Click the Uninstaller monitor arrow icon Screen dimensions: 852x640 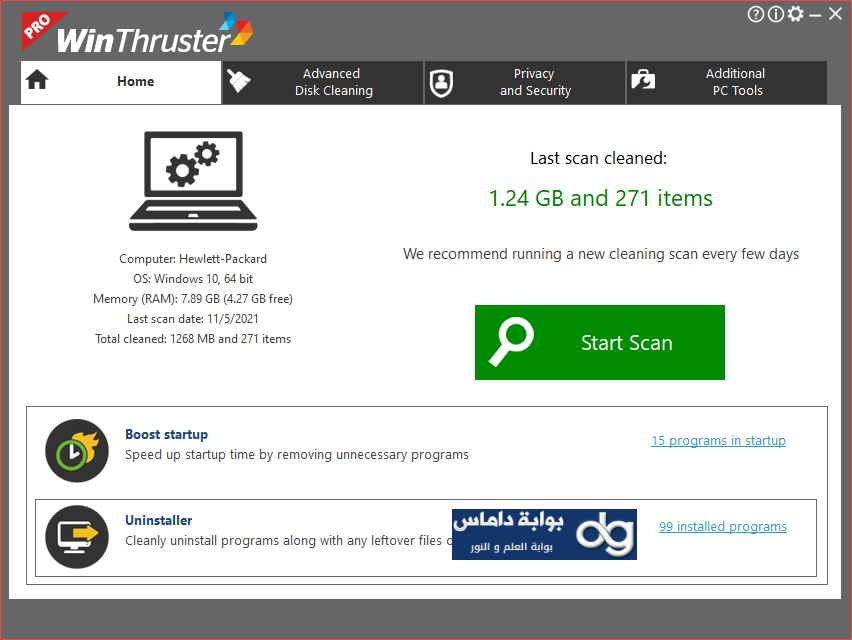tap(77, 537)
